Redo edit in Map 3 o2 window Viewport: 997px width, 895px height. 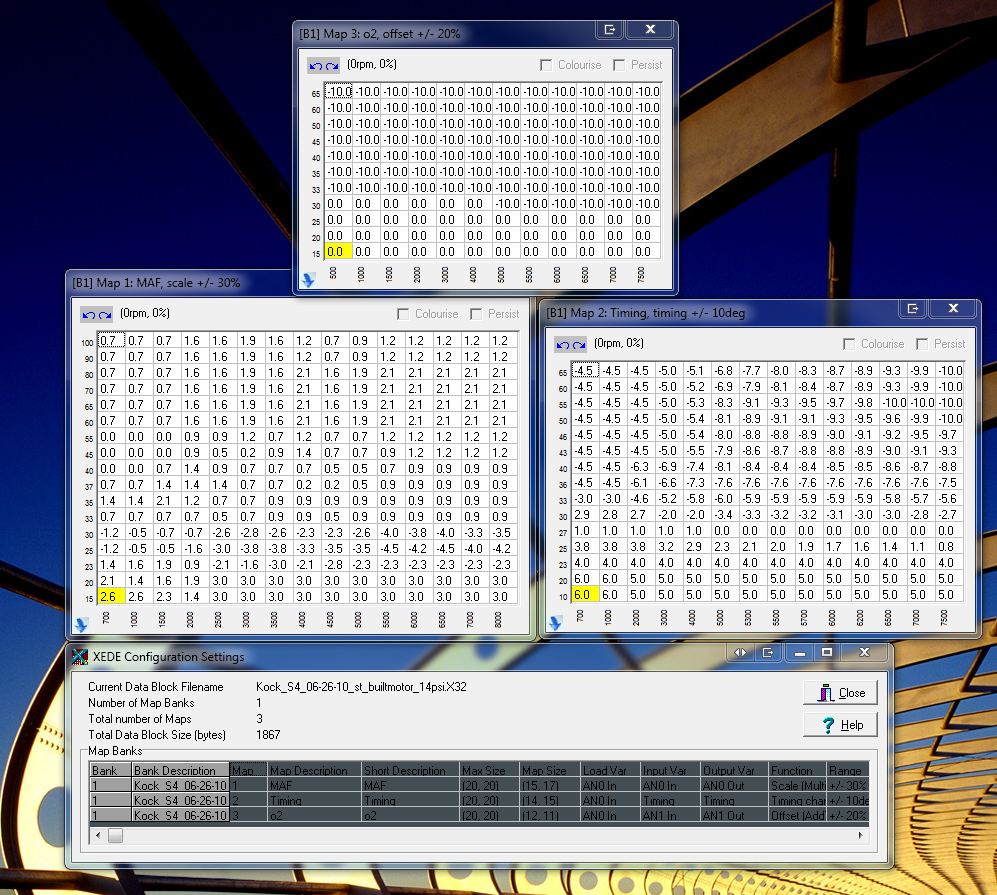point(332,65)
